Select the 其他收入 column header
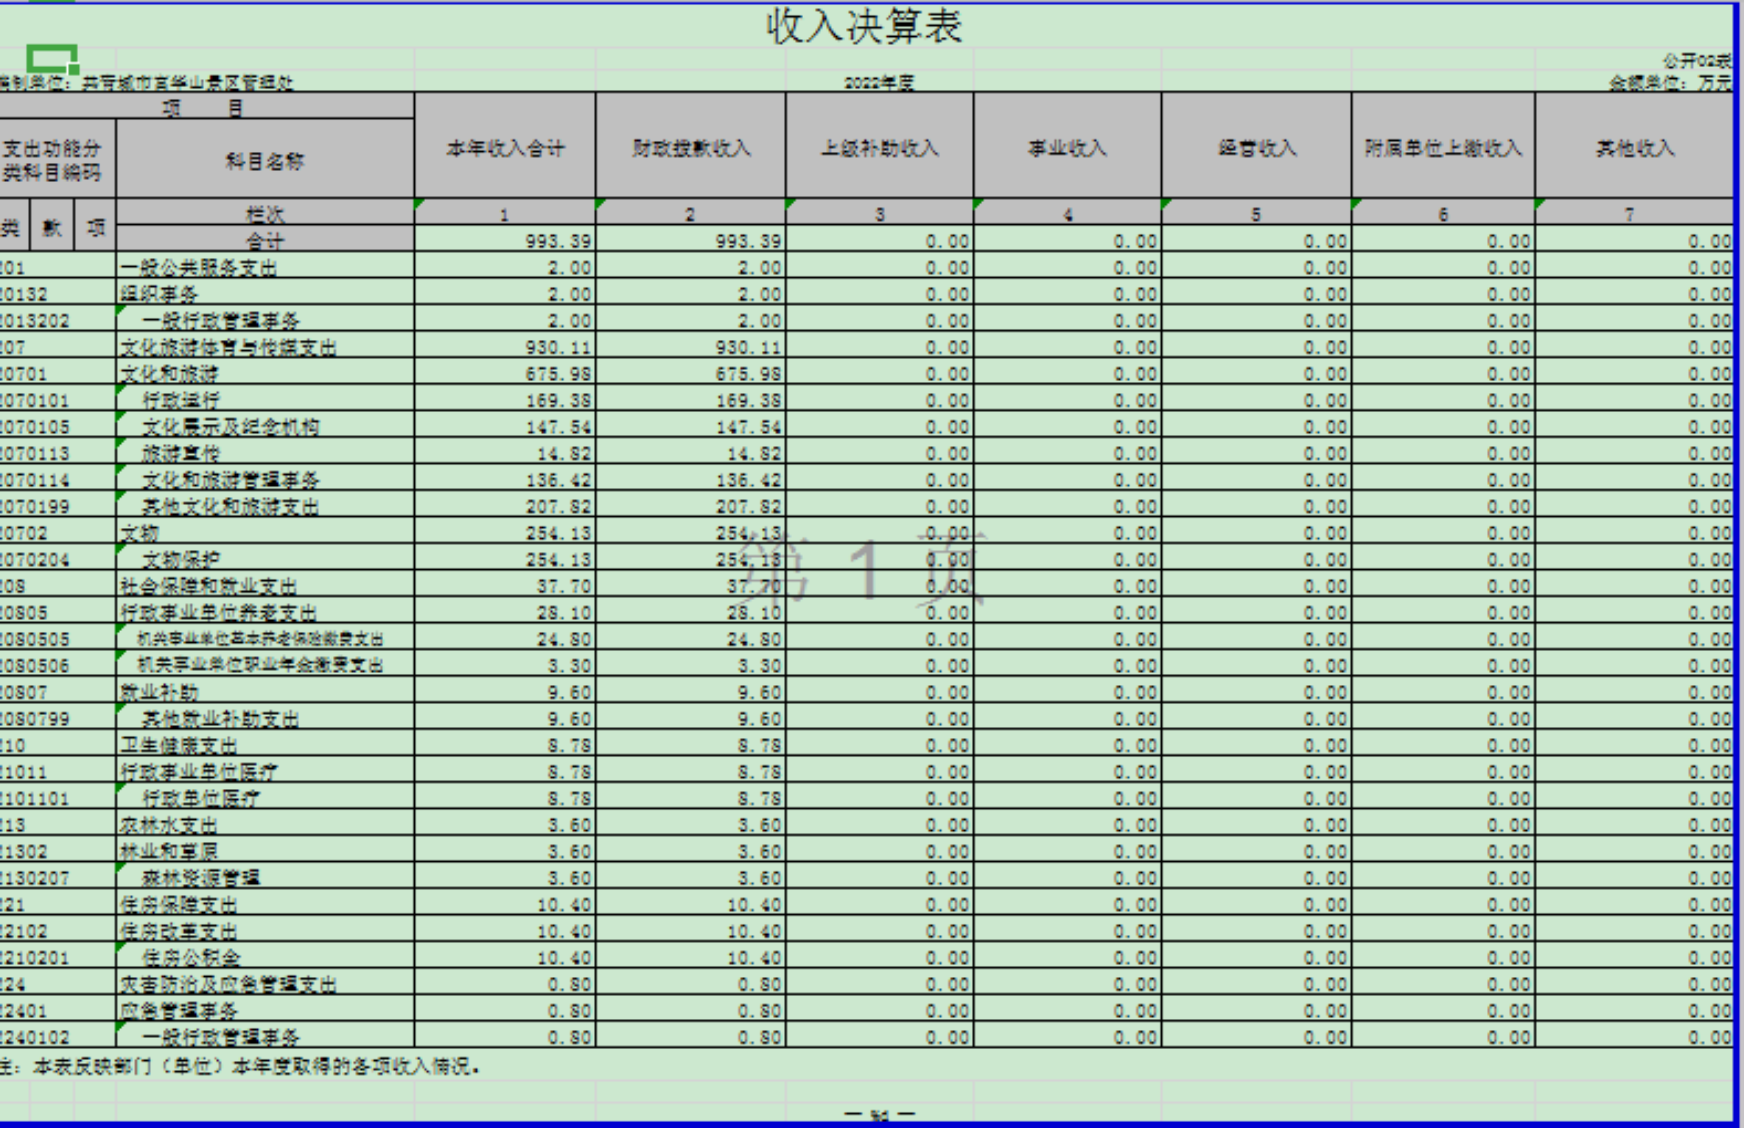 (1634, 148)
